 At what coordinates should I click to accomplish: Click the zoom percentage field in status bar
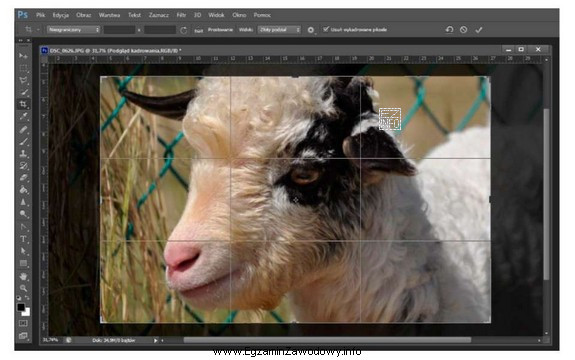(50, 340)
